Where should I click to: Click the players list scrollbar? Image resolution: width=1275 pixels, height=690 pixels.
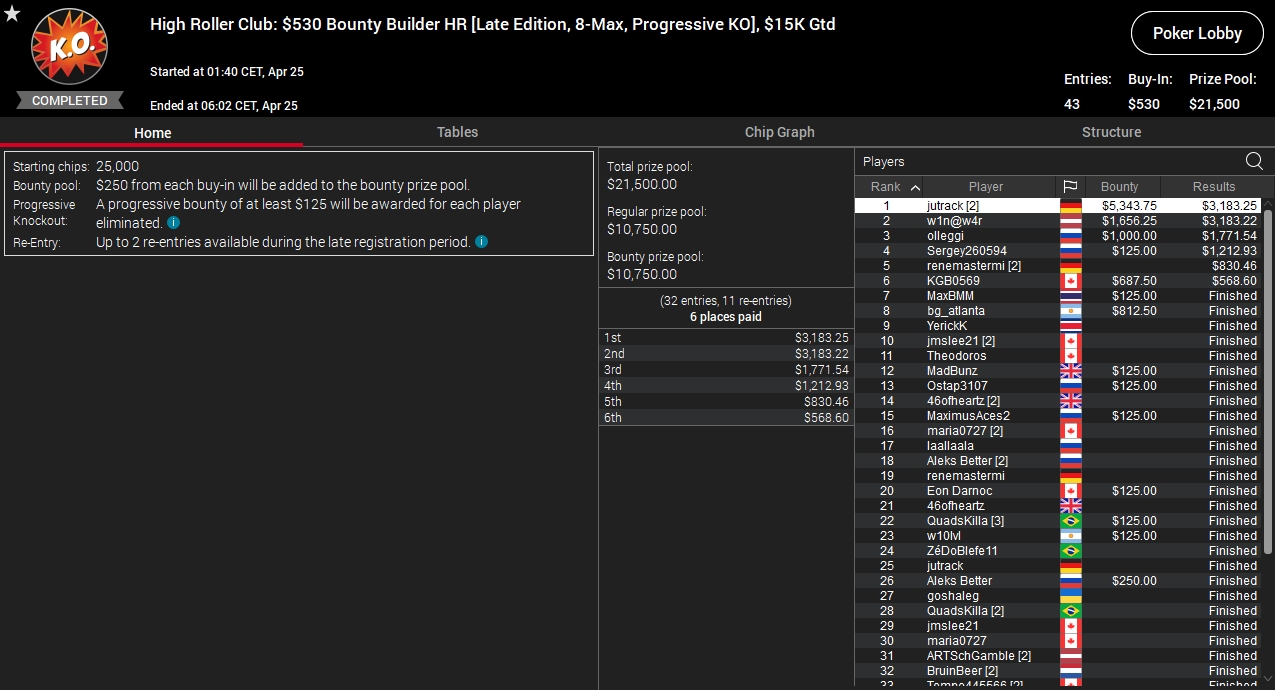1269,380
